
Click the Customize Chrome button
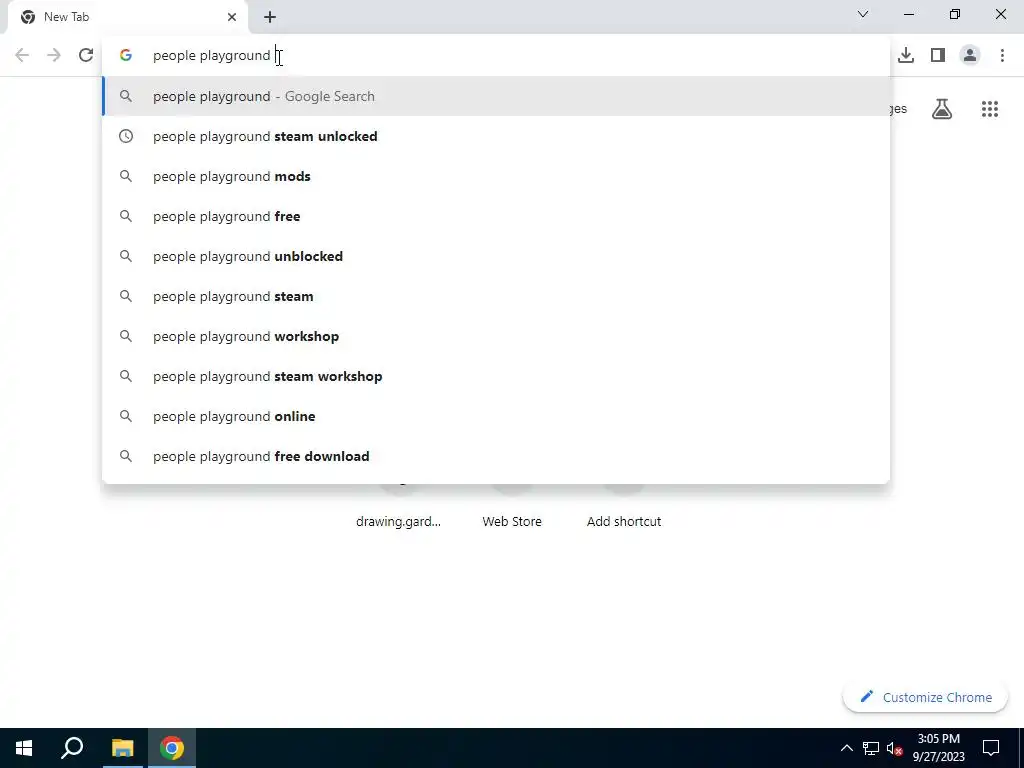click(925, 697)
